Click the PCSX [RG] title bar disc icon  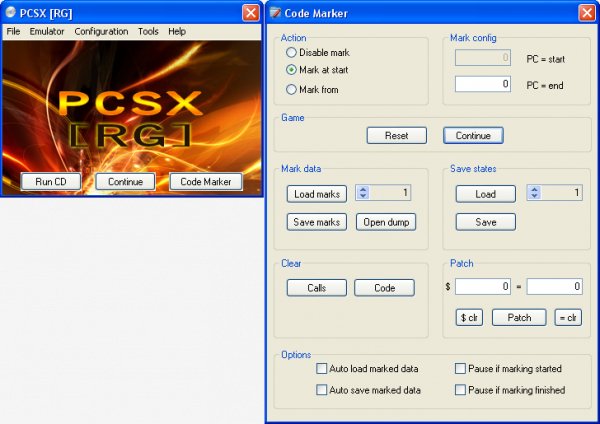coord(10,13)
